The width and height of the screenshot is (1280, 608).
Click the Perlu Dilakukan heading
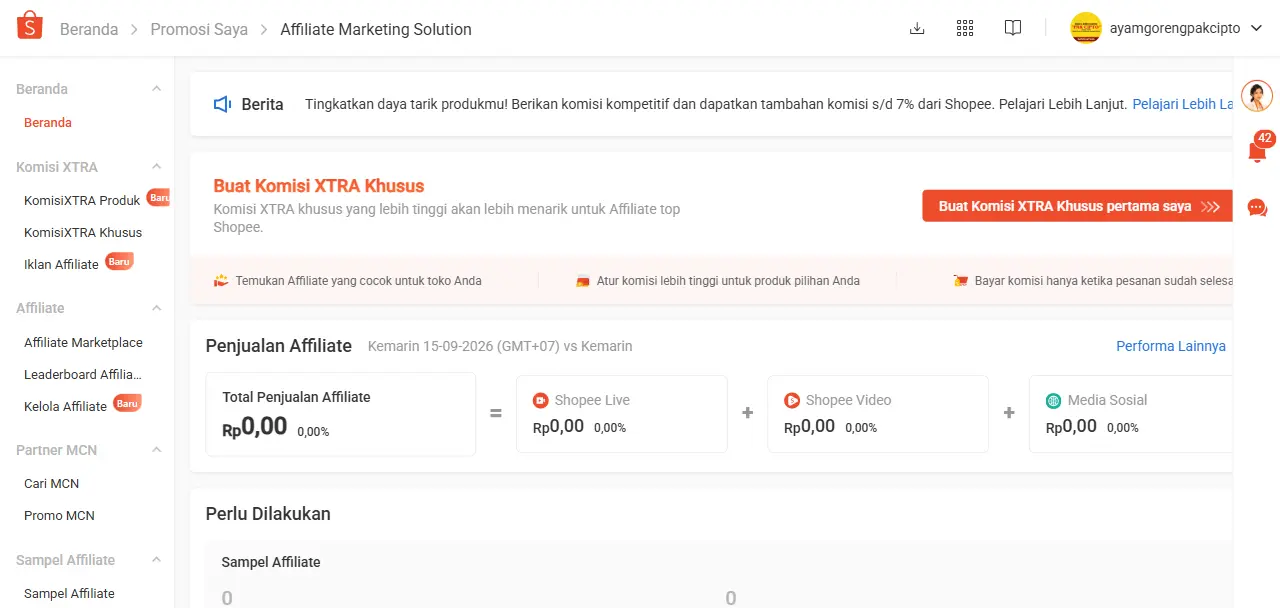[x=268, y=514]
